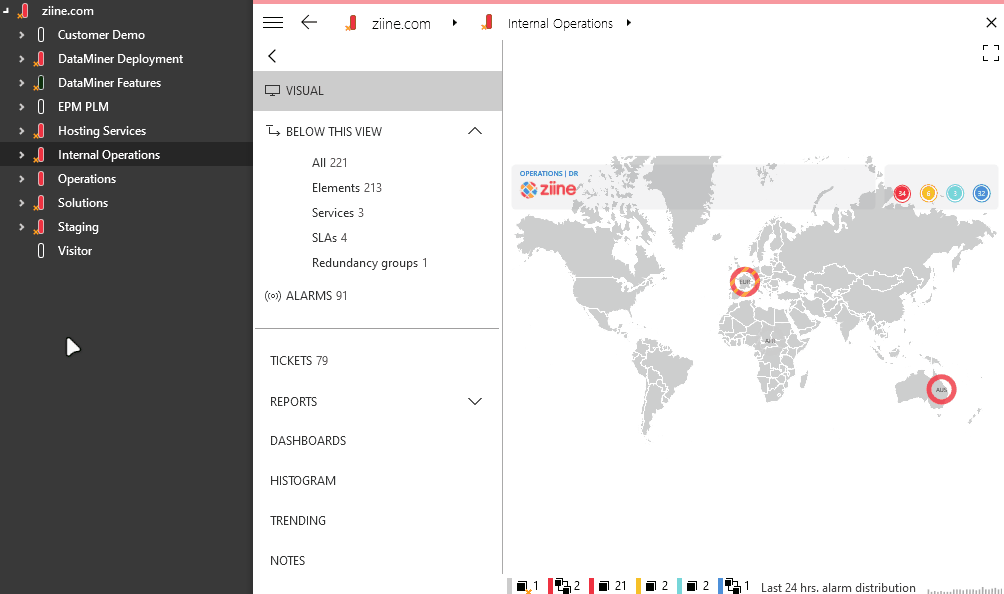Collapse the Below This View section
Screen dimensions: 1004x594
click(x=474, y=131)
